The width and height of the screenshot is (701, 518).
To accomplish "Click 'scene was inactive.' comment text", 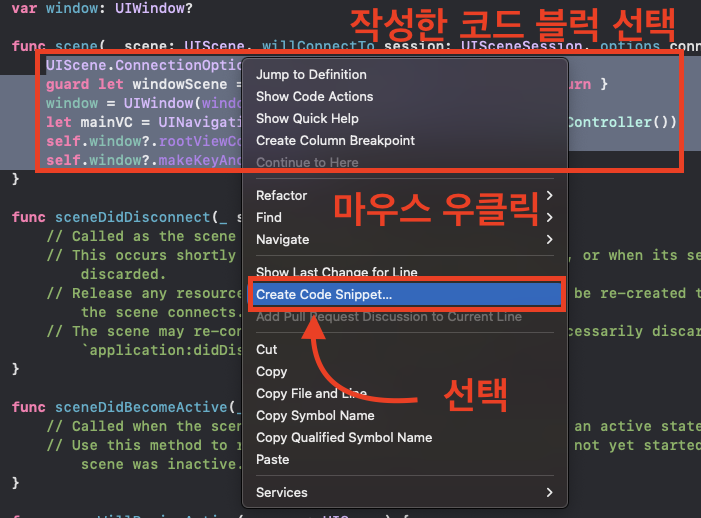I will point(161,464).
